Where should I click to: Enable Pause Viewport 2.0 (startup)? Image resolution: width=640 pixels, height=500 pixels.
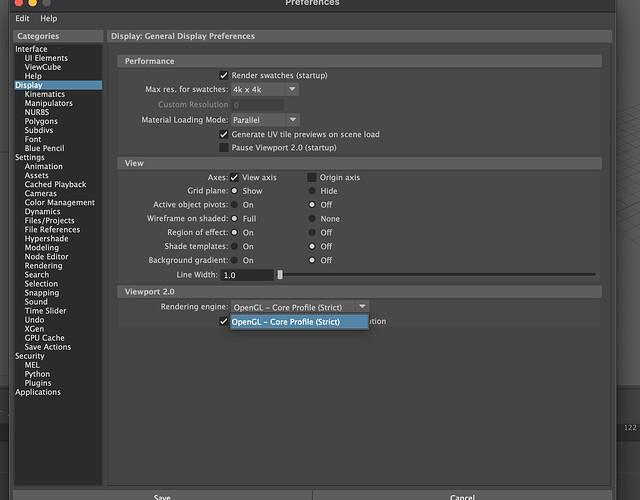(224, 147)
